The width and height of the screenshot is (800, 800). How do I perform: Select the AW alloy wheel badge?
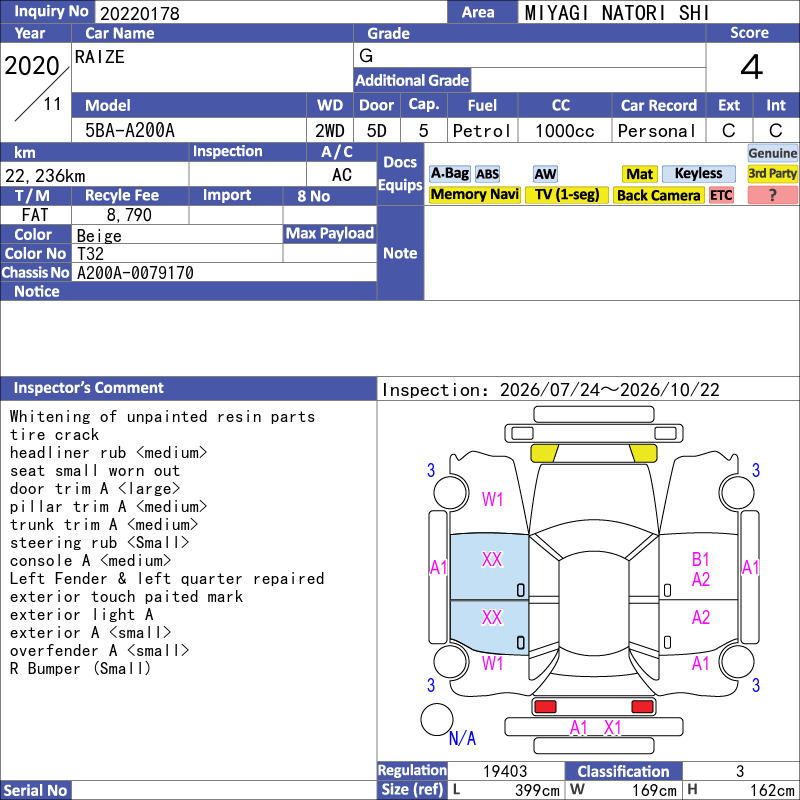pyautogui.click(x=545, y=174)
